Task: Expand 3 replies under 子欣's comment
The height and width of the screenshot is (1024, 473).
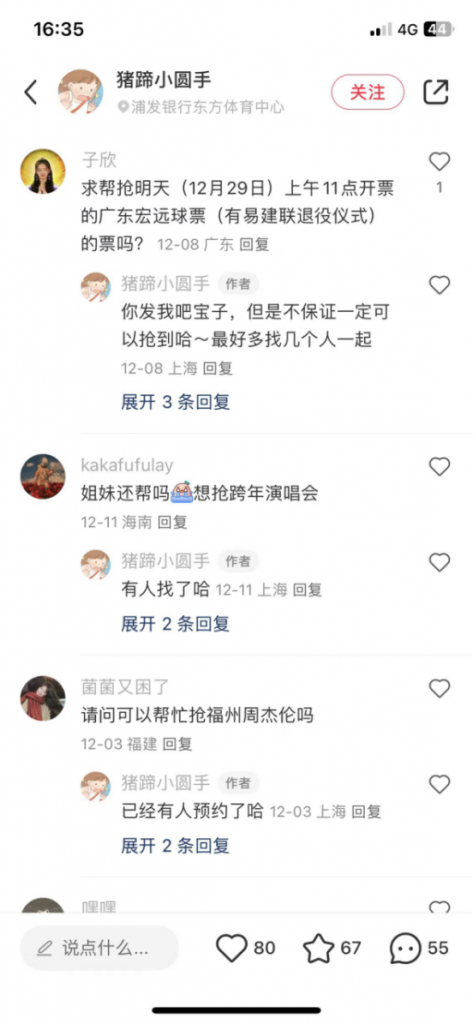Action: [175, 402]
